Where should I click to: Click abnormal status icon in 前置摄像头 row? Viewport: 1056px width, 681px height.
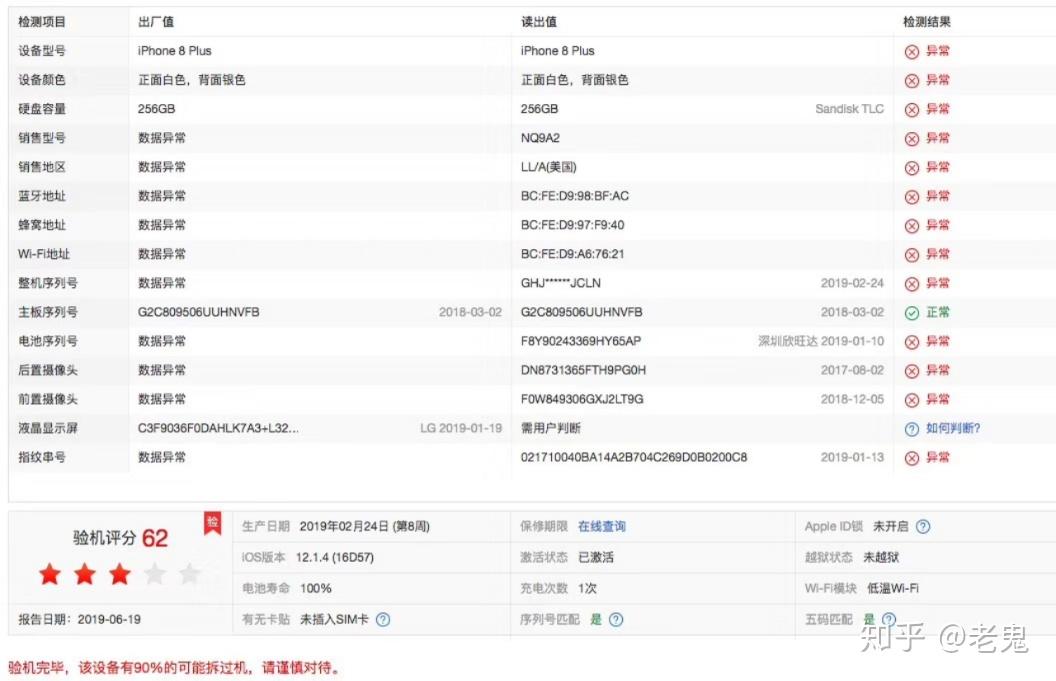pyautogui.click(x=911, y=400)
